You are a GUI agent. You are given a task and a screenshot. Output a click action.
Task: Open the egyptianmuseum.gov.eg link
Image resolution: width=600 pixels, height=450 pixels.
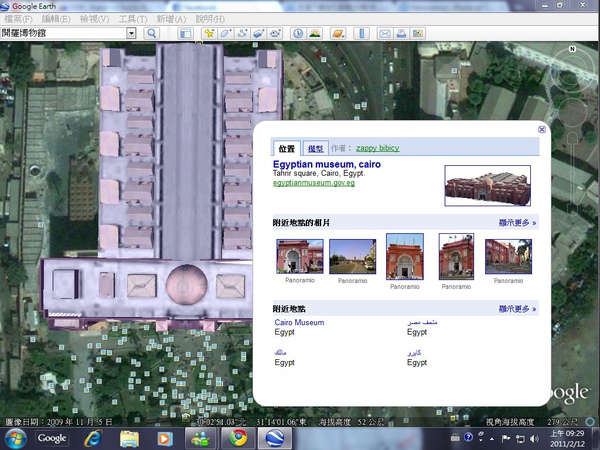[x=314, y=183]
